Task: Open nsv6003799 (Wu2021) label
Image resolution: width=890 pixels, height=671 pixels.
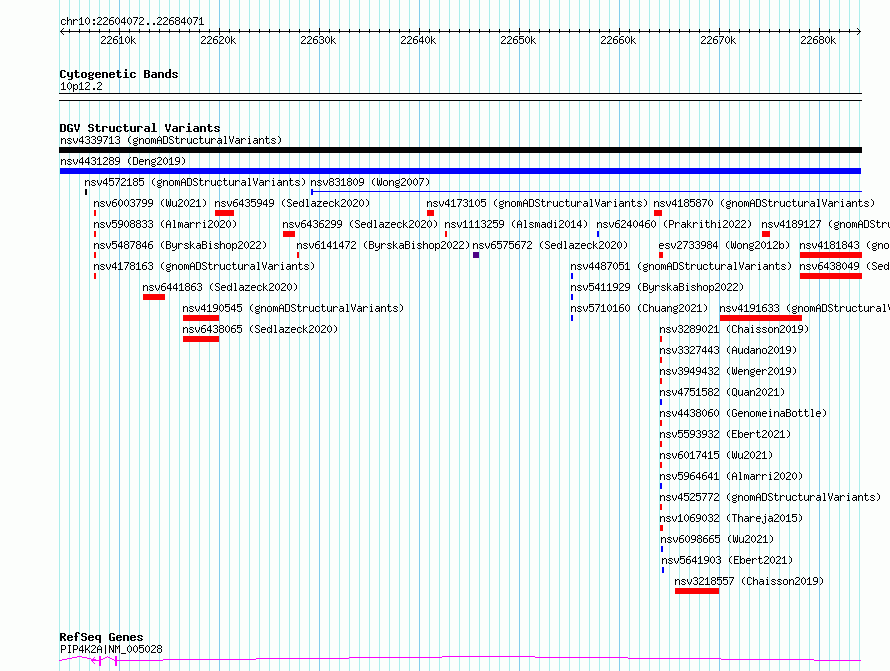Action: click(150, 203)
